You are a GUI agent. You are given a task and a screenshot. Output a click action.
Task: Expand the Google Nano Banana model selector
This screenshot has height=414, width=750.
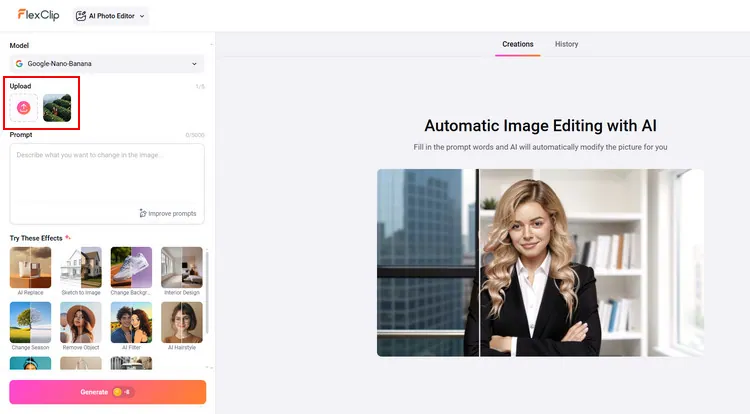pyautogui.click(x=107, y=64)
